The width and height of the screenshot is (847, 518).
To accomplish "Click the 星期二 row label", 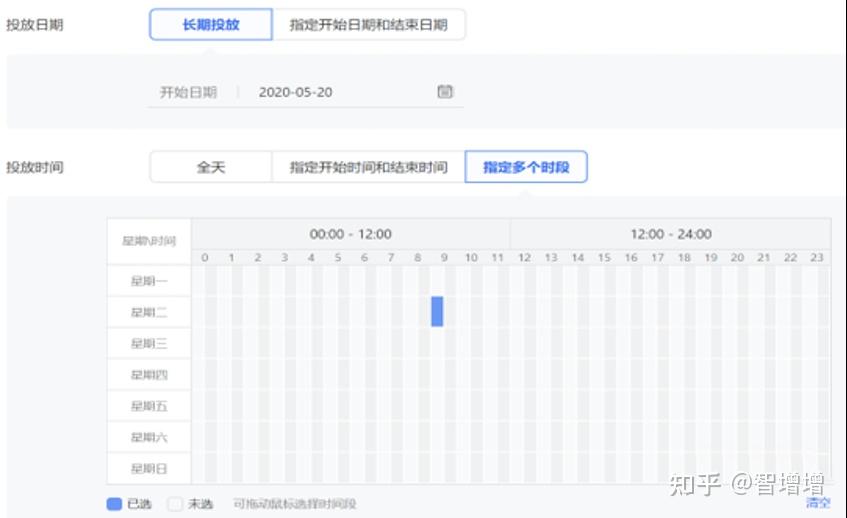I will point(149,312).
